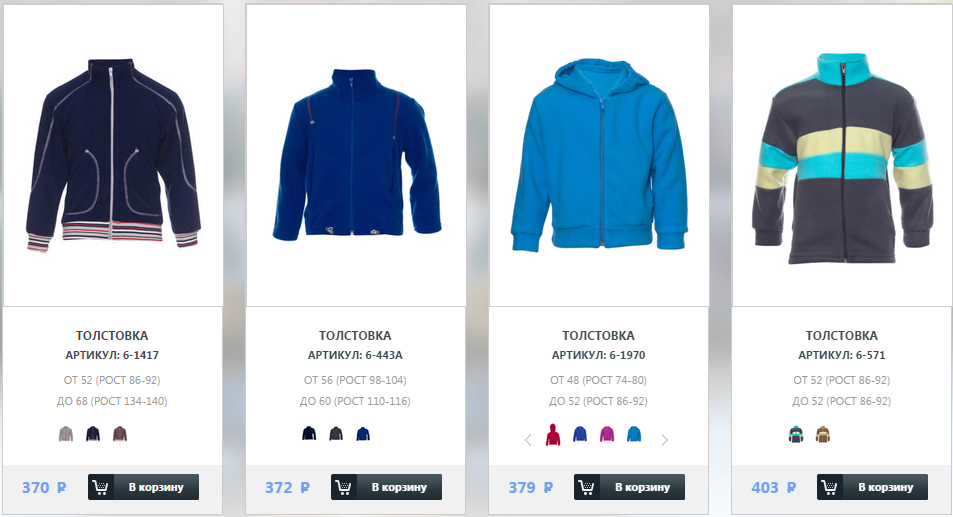This screenshot has height=517, width=953.
Task: Add the 370 ₽ sweatshirt to the cart
Action: (143, 487)
